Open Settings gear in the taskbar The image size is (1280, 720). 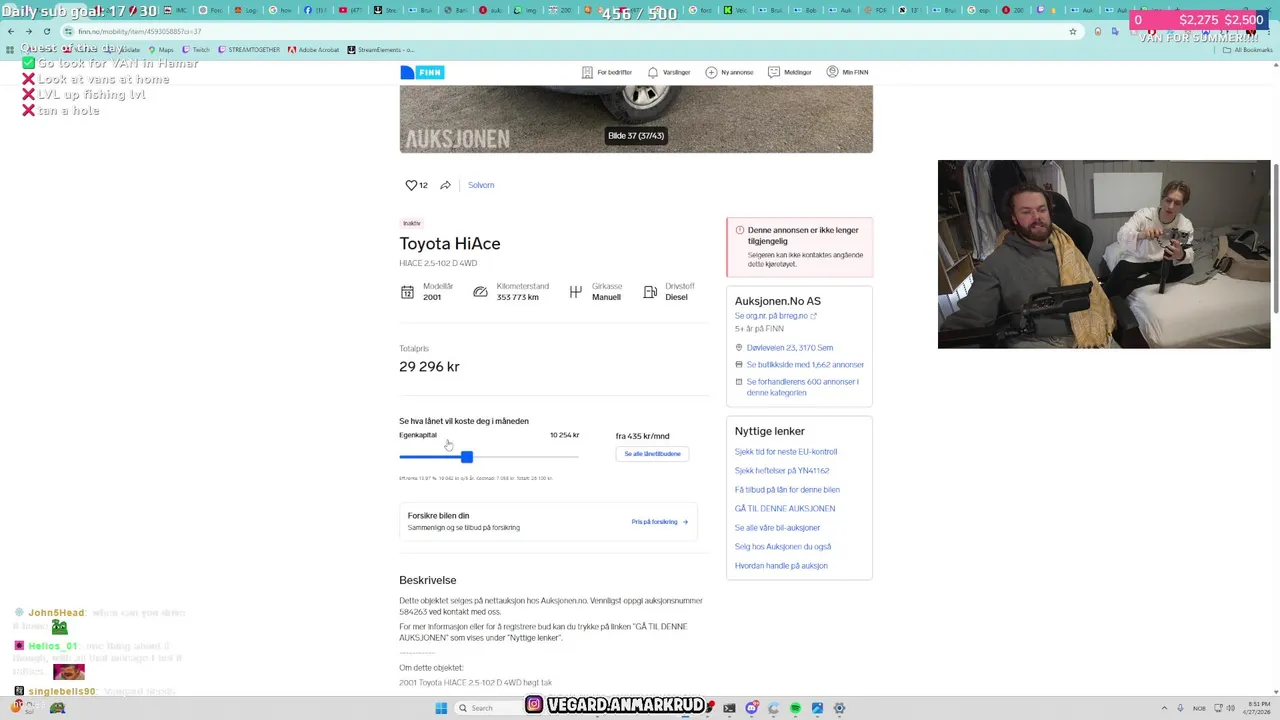[839, 708]
